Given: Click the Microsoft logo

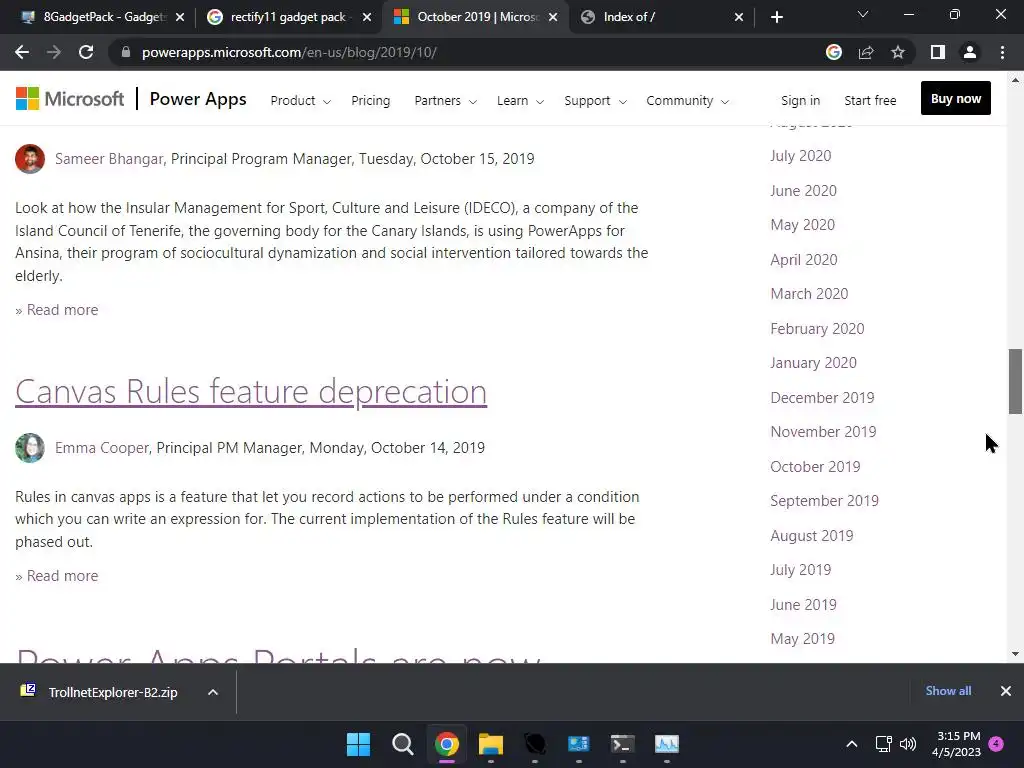Looking at the screenshot, I should point(70,99).
